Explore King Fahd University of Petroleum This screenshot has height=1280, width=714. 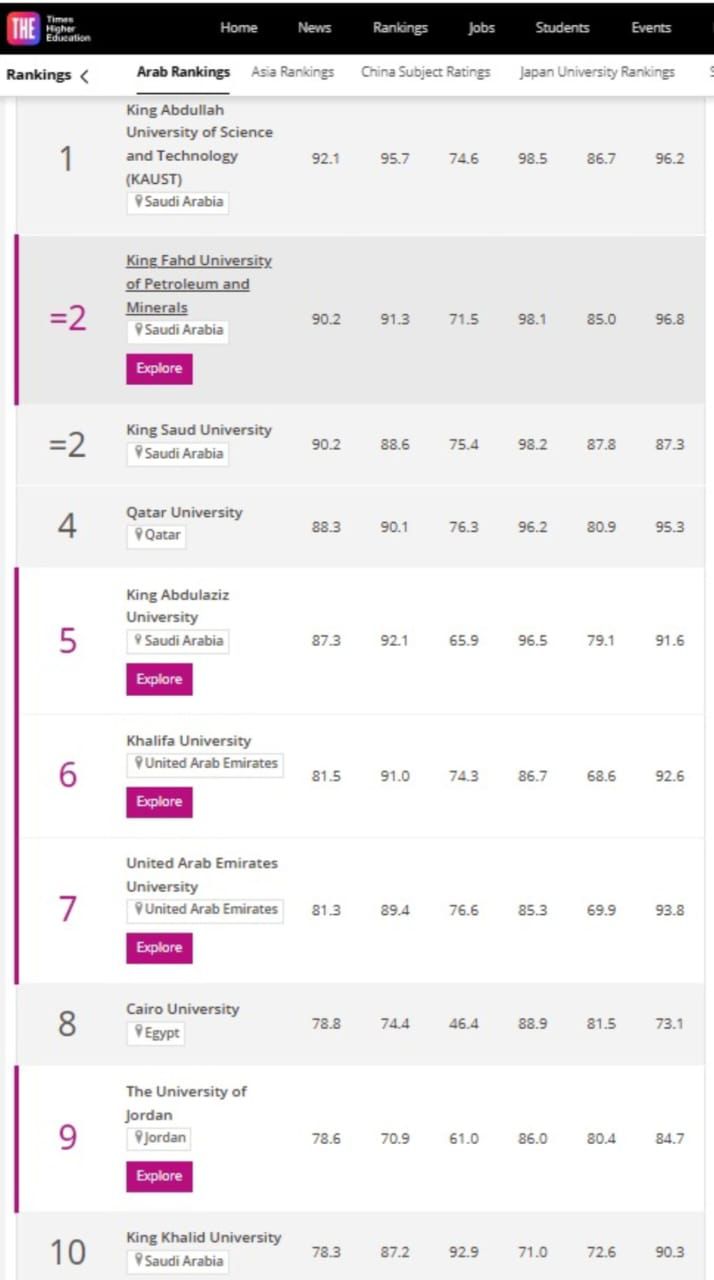[x=159, y=369]
